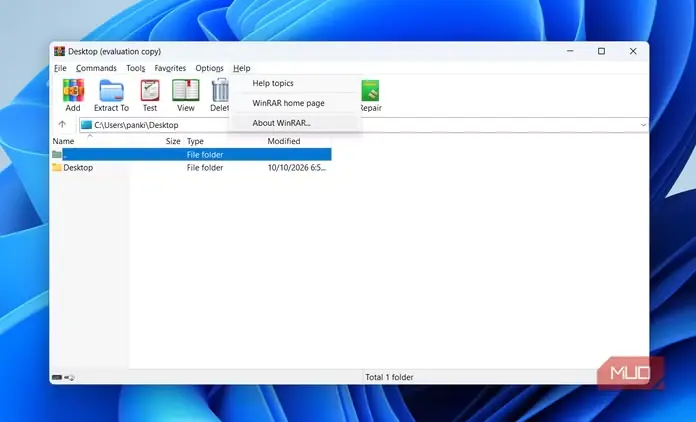This screenshot has height=422, width=696.
Task: Click the 10/10/2026 modified date cell
Action: [297, 168]
